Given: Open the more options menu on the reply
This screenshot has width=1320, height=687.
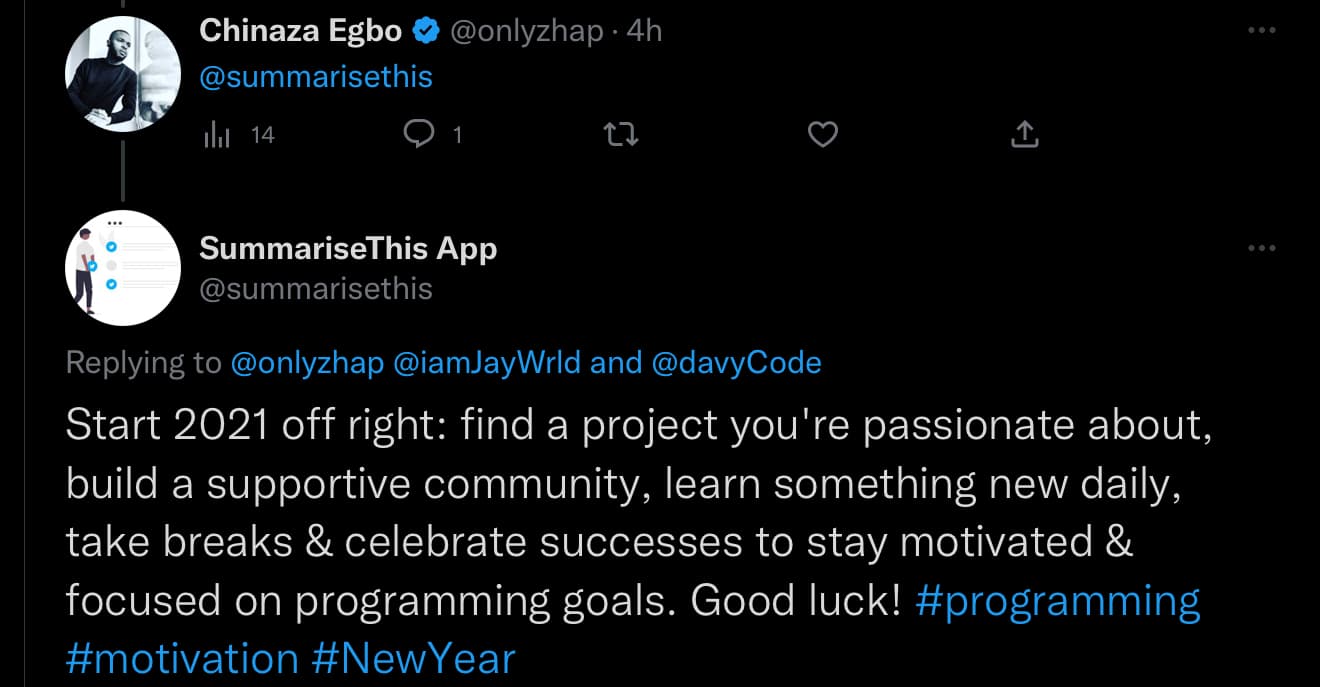Looking at the screenshot, I should coord(1262,247).
